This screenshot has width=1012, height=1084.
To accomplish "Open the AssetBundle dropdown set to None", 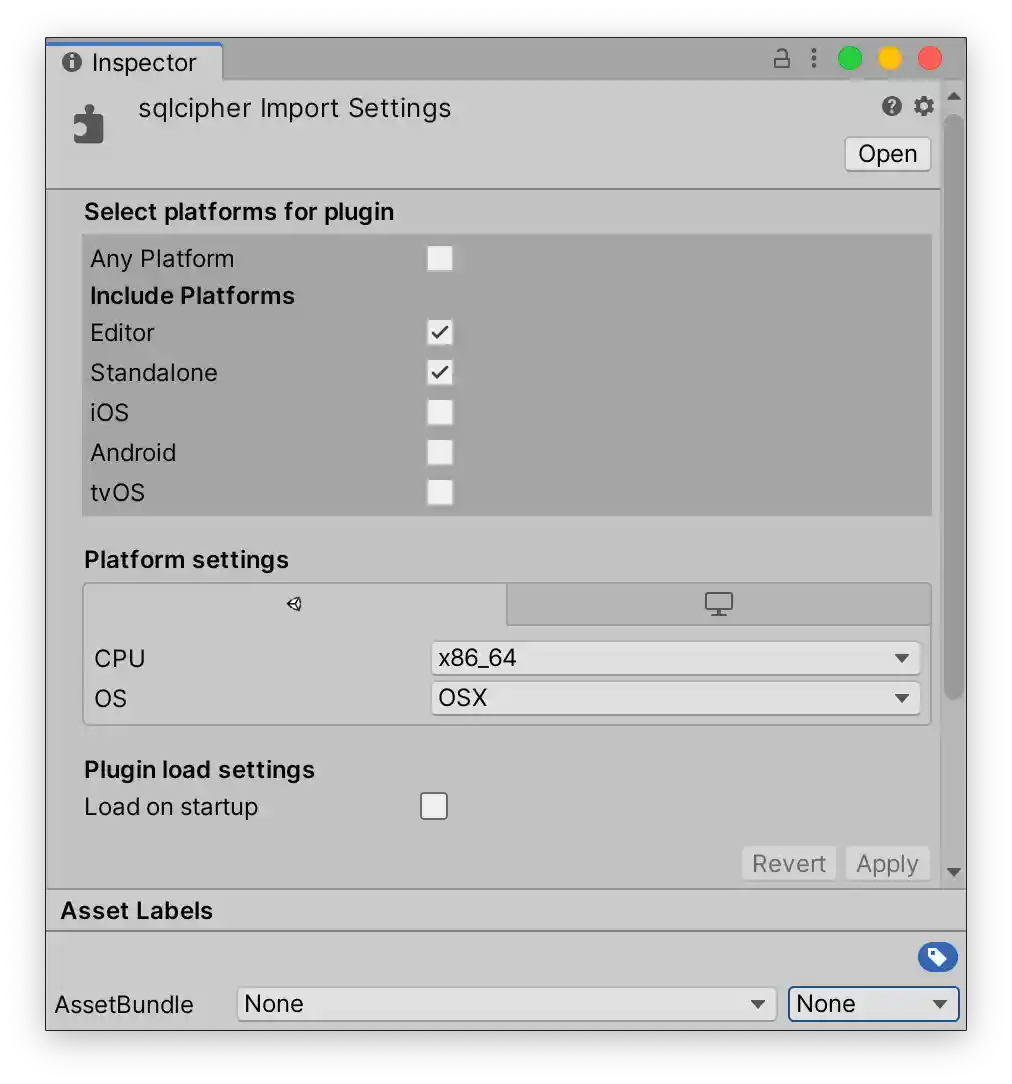I will [x=507, y=1004].
